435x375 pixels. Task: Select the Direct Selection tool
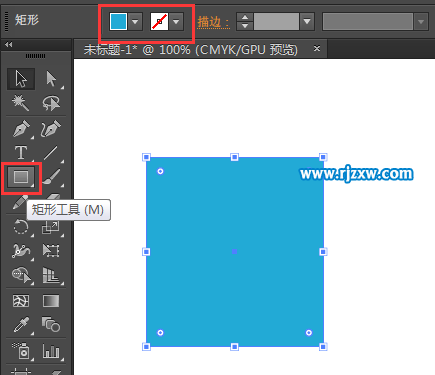[51, 79]
